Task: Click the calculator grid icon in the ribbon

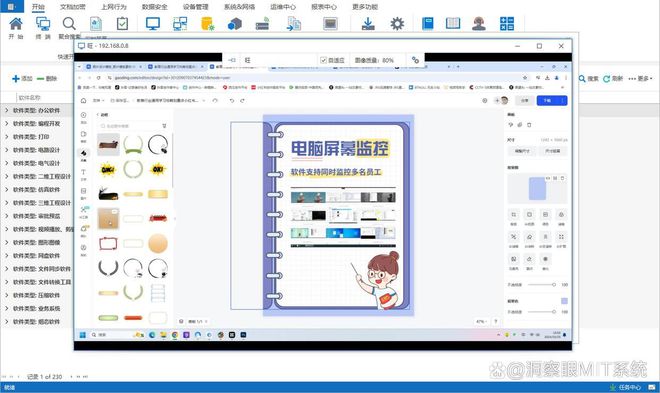Action: (507, 24)
